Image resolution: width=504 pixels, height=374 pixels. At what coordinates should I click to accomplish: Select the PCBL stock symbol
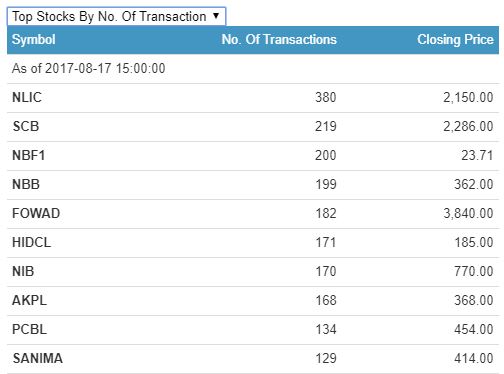click(29, 330)
